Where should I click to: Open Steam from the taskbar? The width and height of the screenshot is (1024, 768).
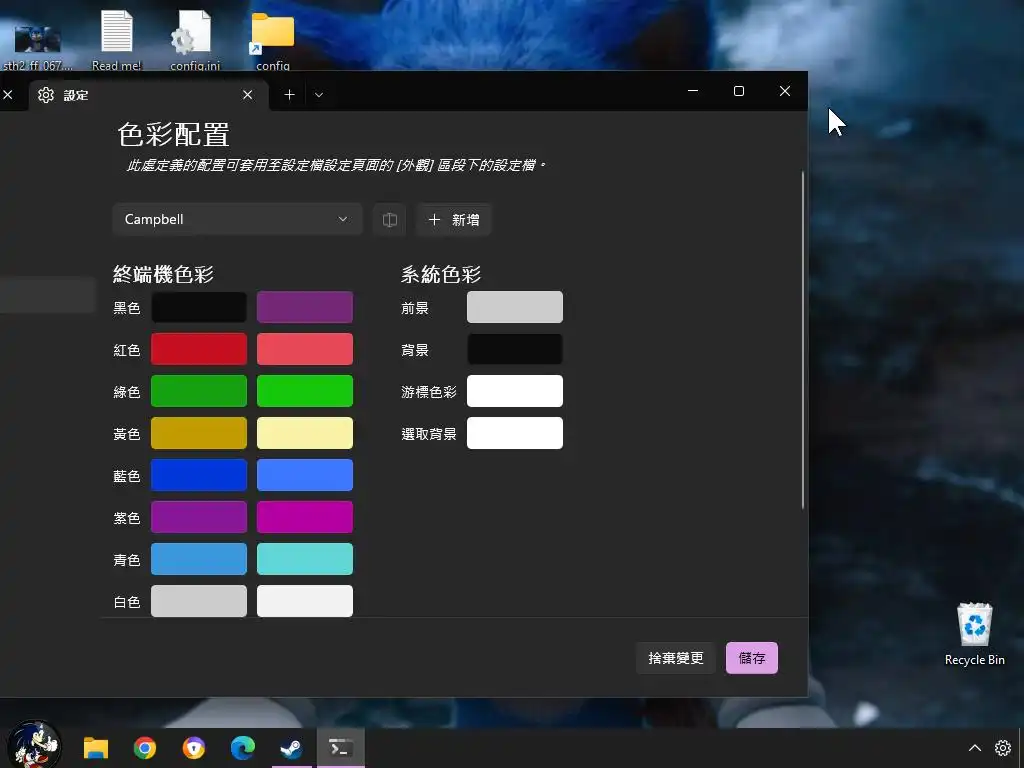tap(291, 748)
